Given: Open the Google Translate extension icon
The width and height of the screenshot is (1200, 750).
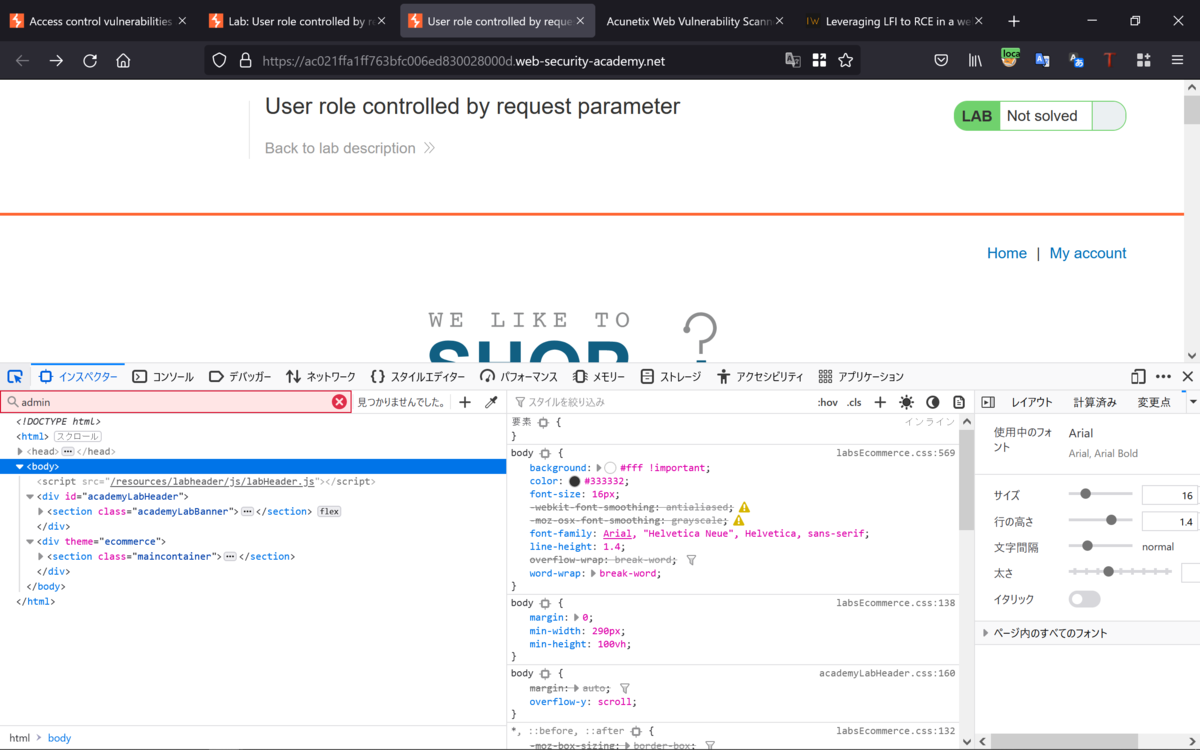Looking at the screenshot, I should click(x=1042, y=61).
